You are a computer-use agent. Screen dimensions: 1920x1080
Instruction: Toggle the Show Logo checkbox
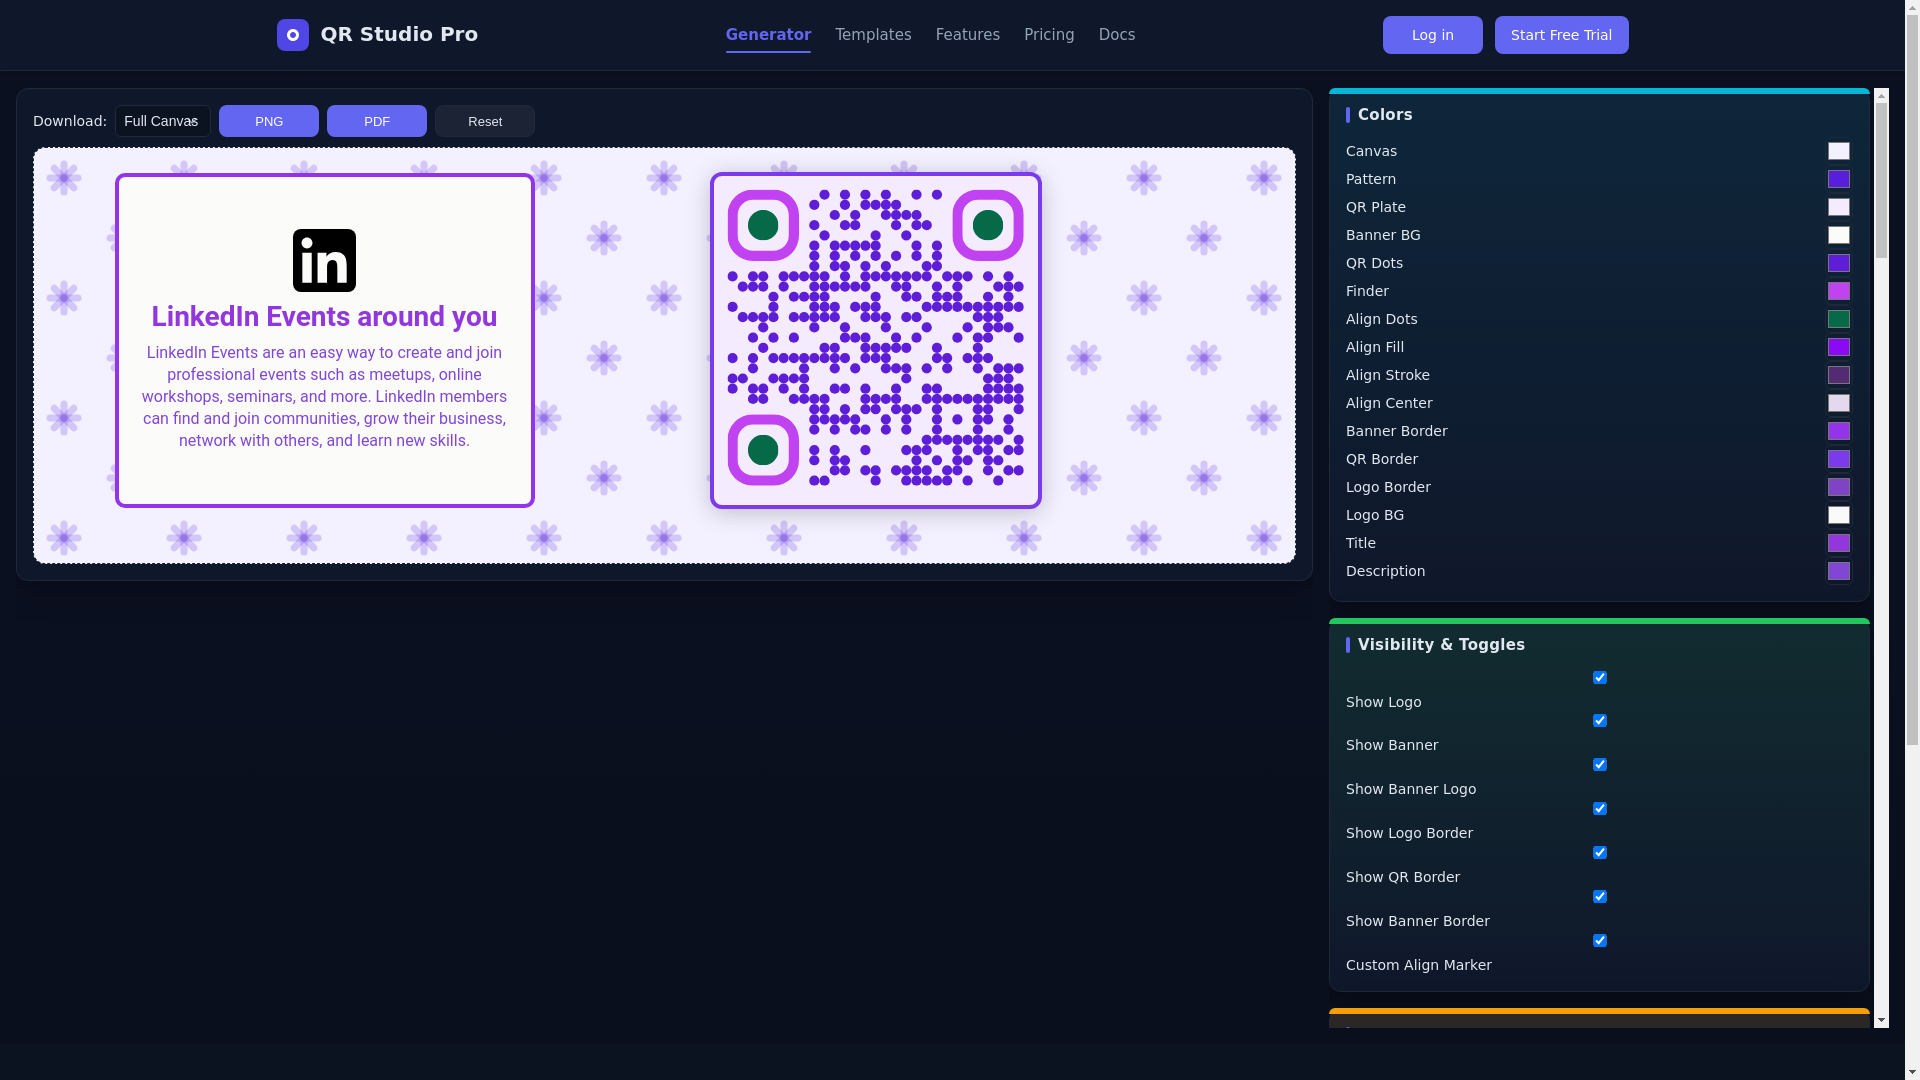click(x=1600, y=677)
